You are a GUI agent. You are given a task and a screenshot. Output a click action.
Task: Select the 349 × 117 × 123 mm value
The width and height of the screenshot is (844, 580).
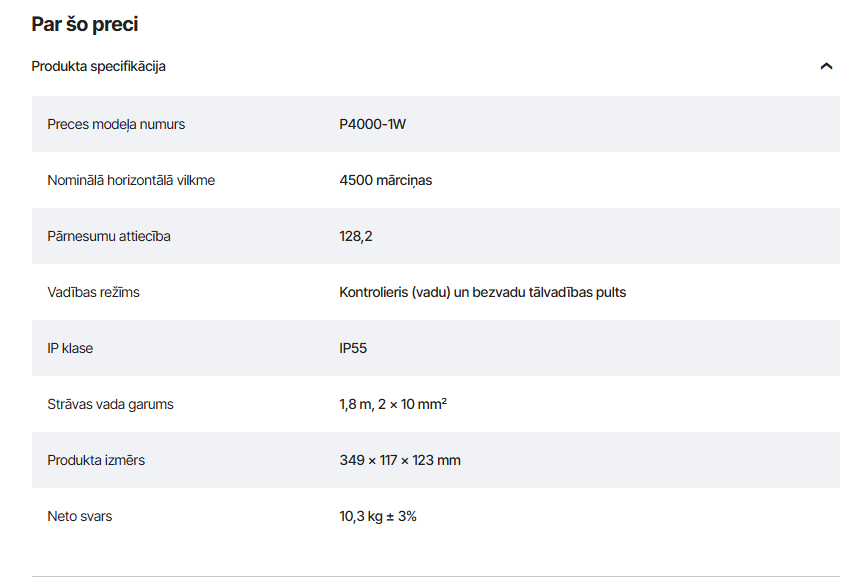400,460
